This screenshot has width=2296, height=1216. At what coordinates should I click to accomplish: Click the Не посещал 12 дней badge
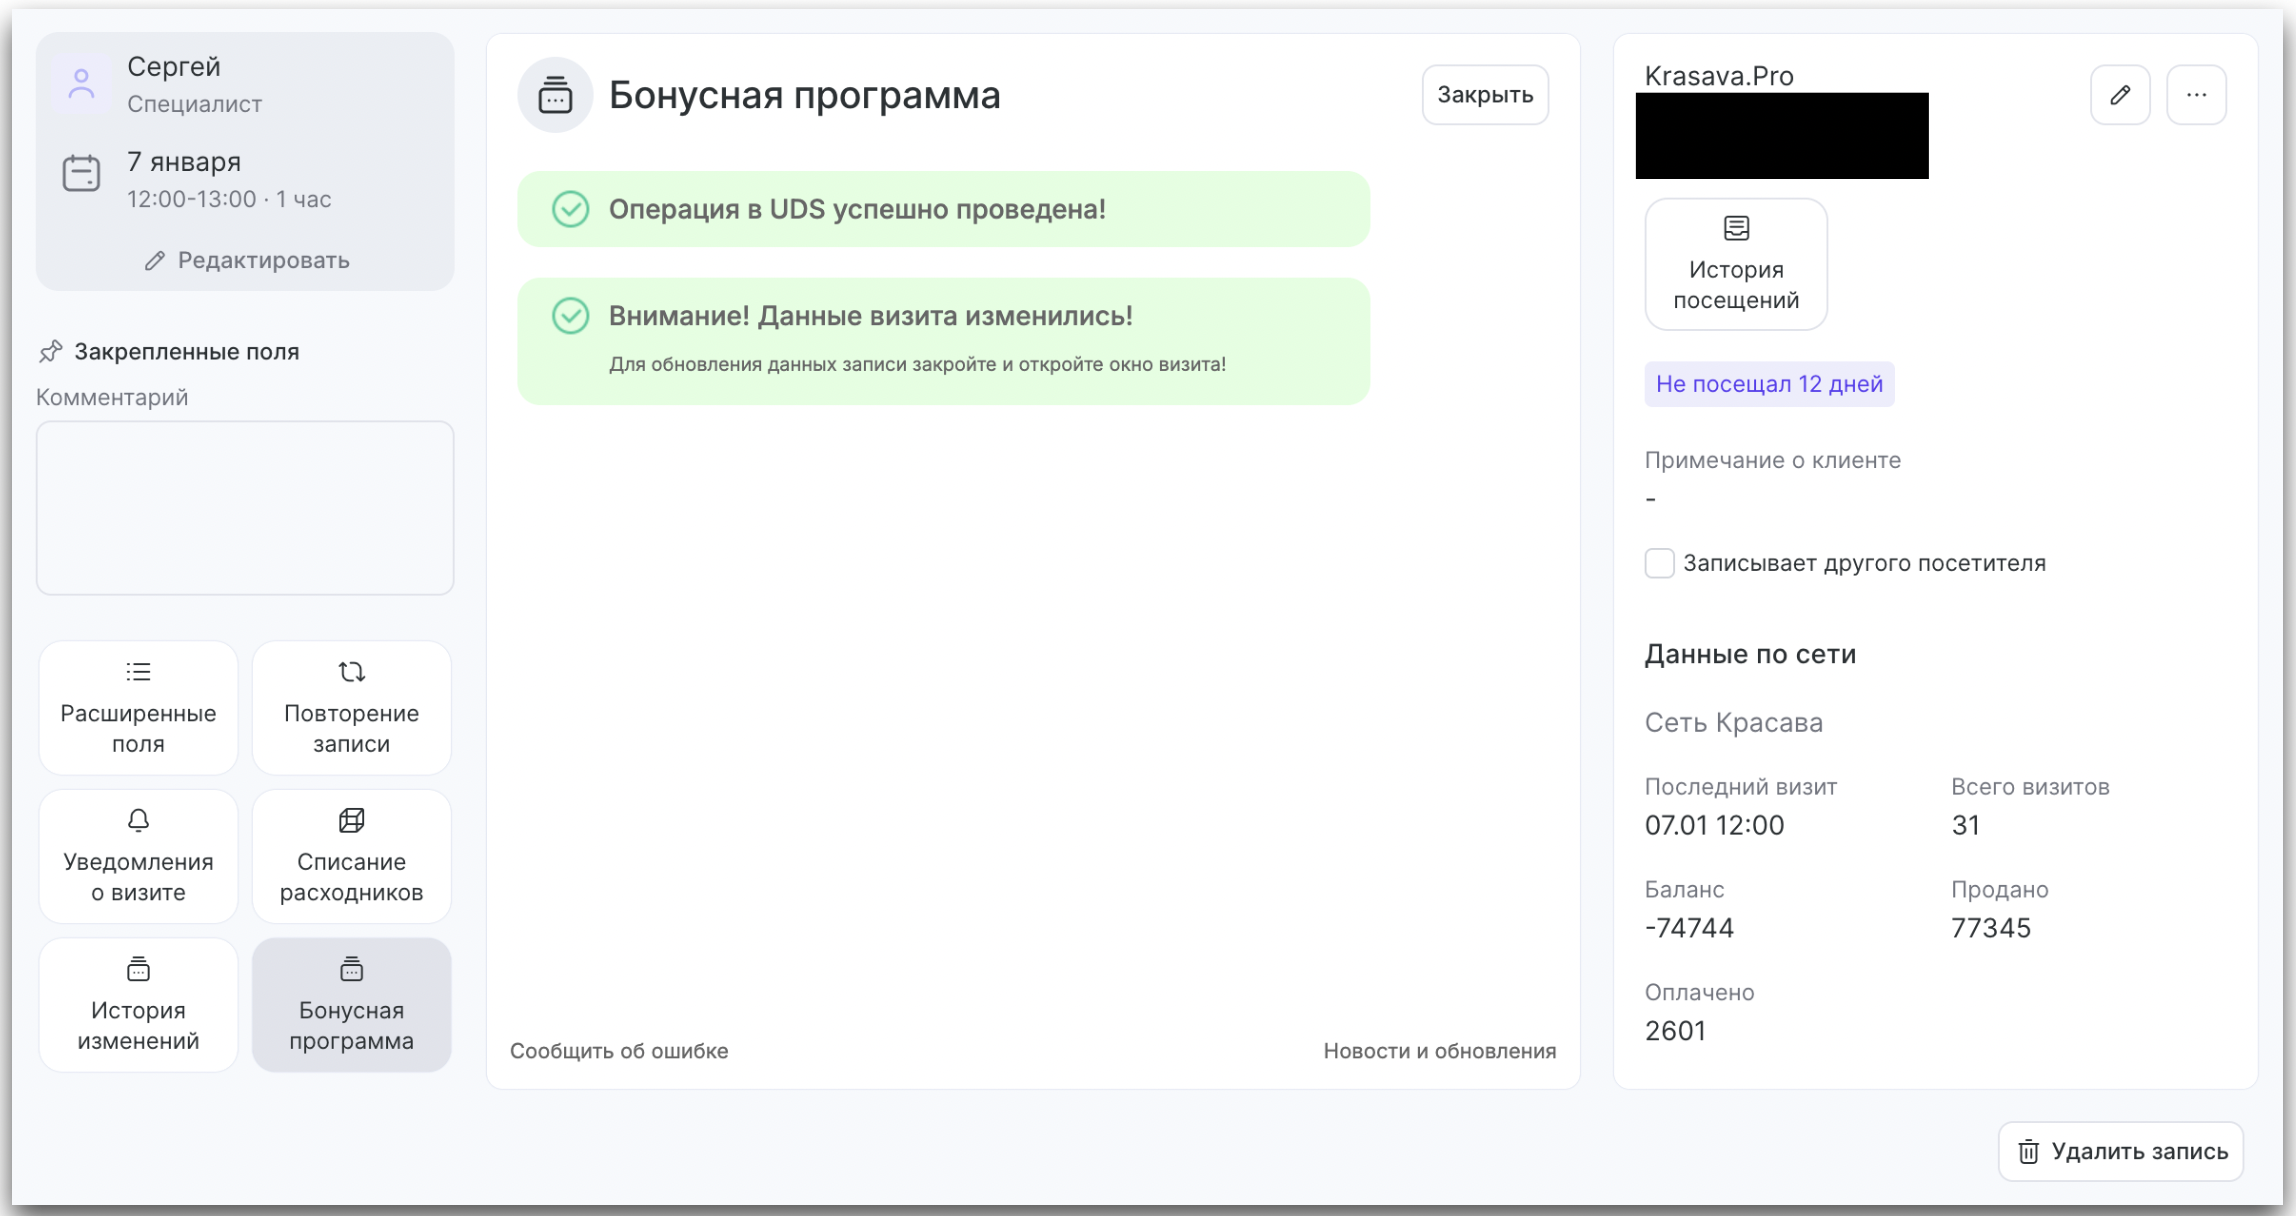(x=1769, y=384)
